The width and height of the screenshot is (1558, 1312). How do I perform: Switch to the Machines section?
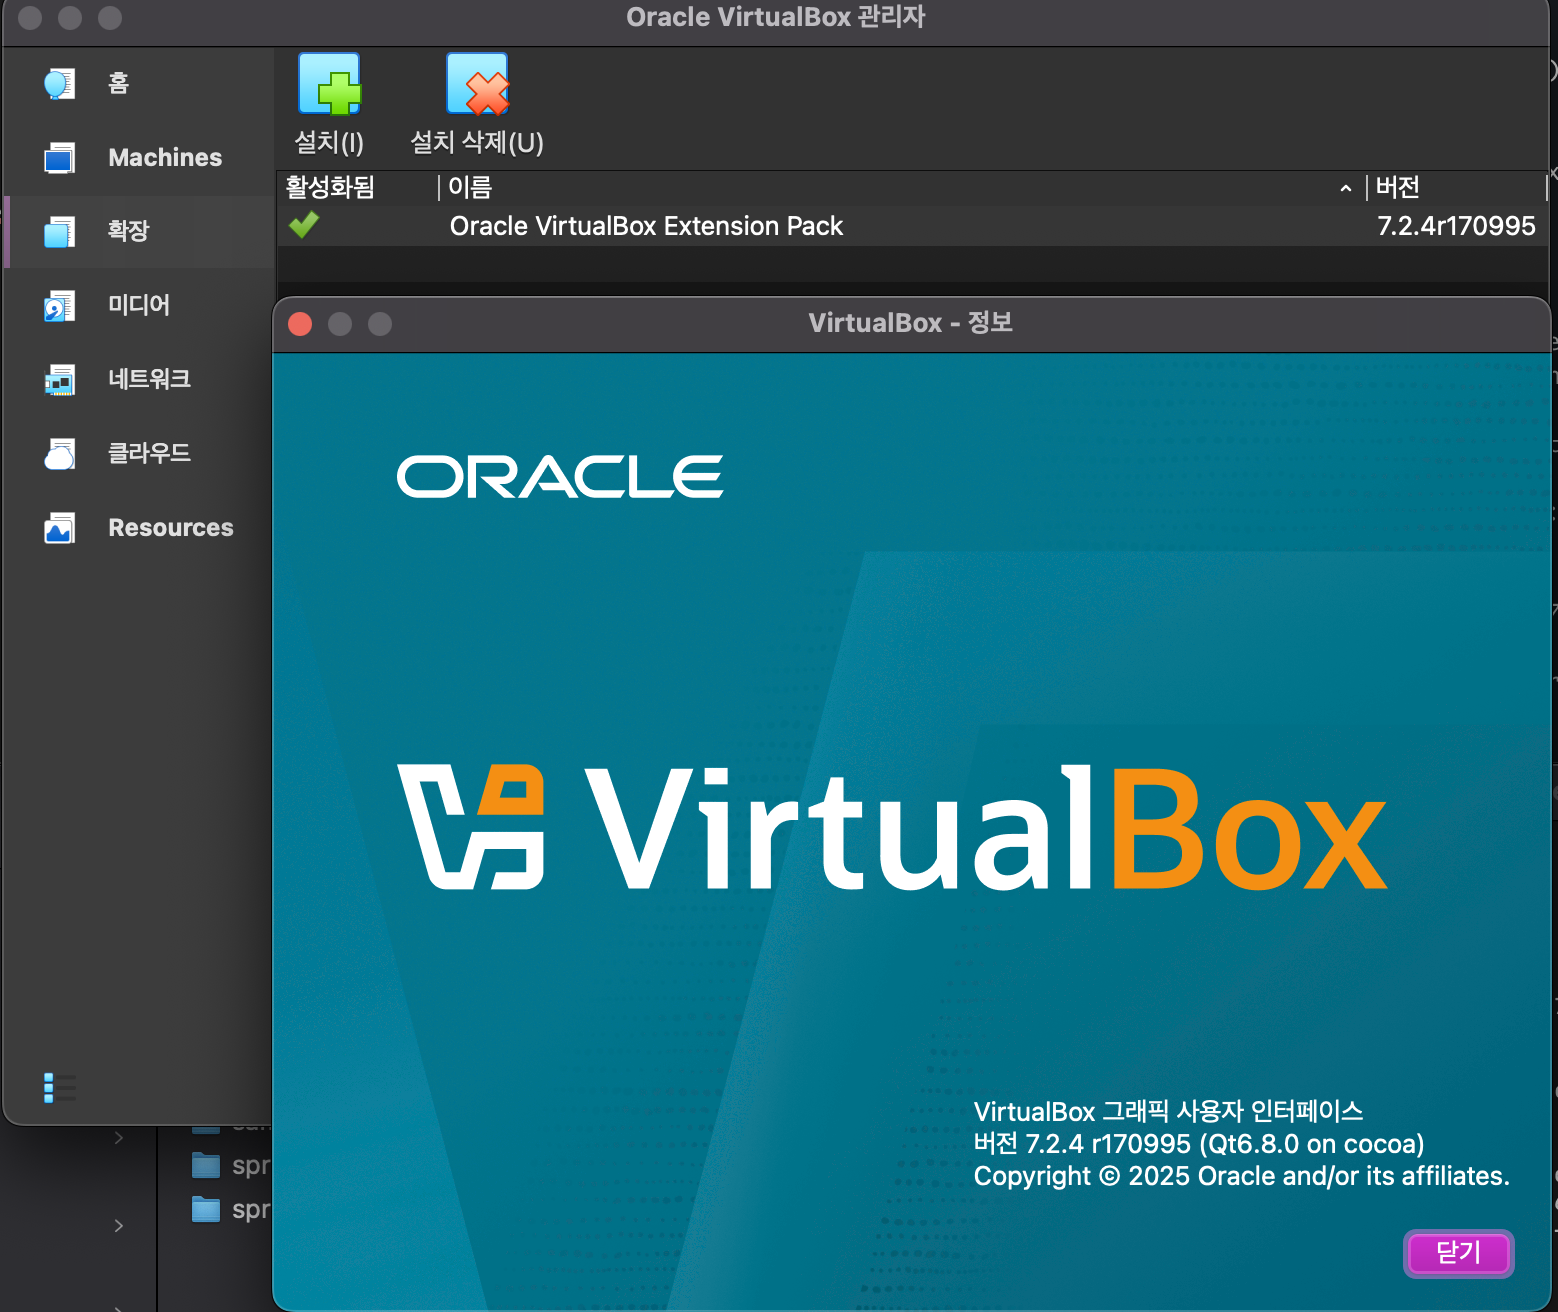click(x=165, y=157)
